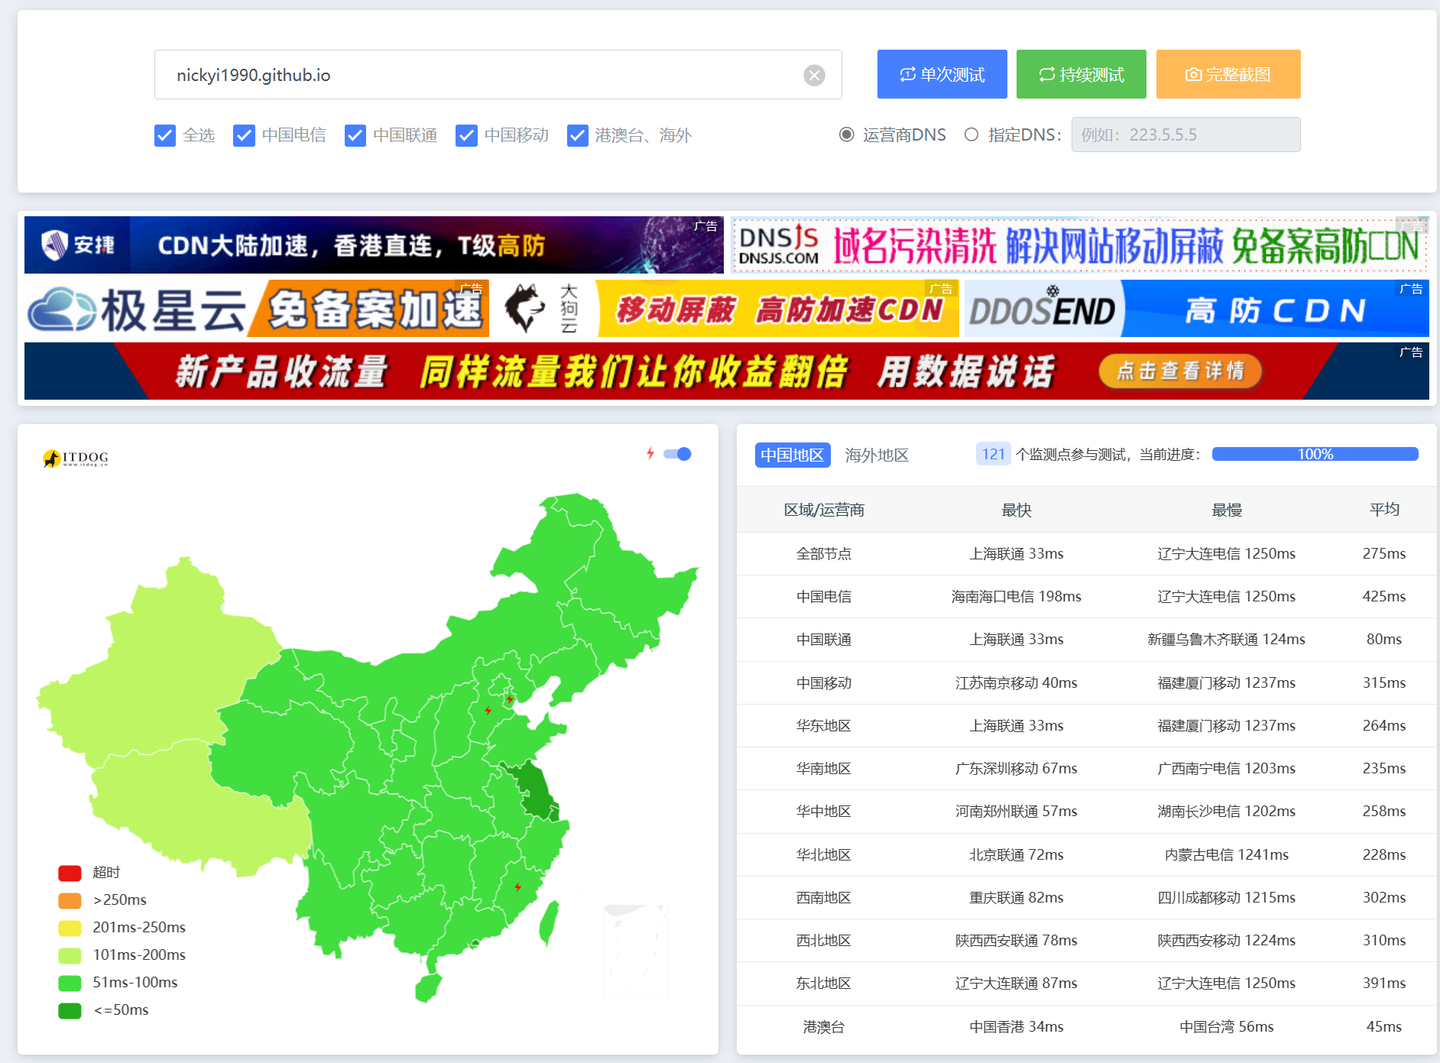Select the 指定DNS radio button

pyautogui.click(x=971, y=134)
